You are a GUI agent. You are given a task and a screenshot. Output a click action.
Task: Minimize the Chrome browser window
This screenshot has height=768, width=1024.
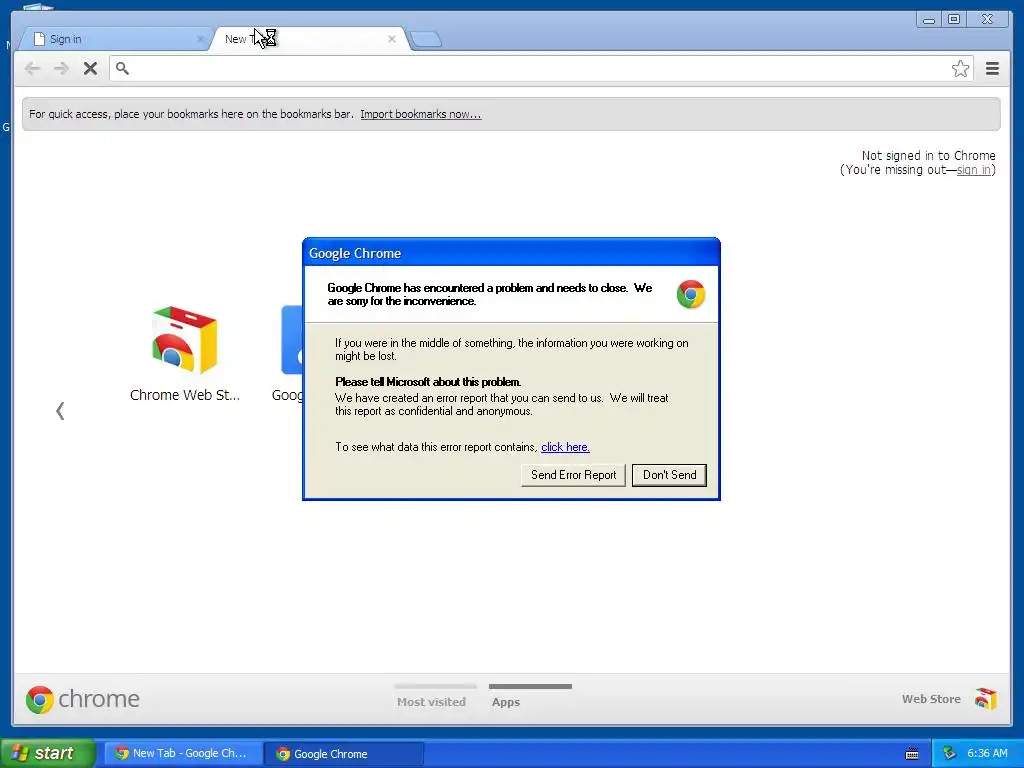point(928,20)
